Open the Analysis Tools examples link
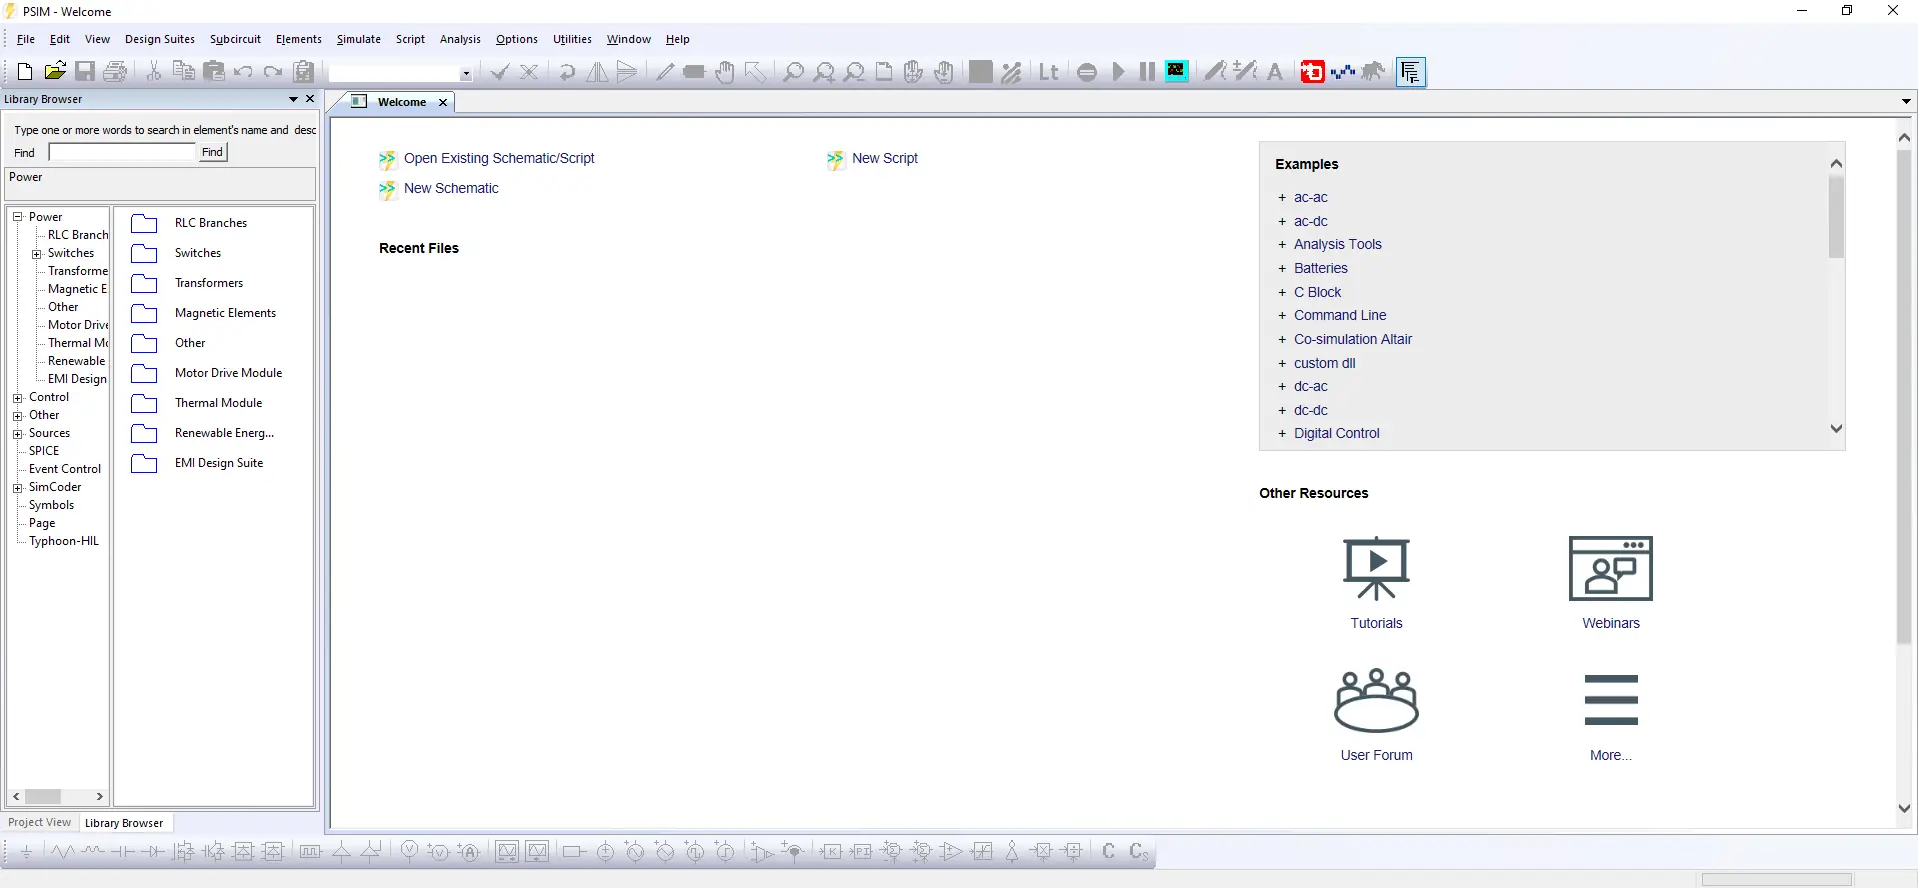Viewport: 1918px width, 888px height. [1338, 244]
